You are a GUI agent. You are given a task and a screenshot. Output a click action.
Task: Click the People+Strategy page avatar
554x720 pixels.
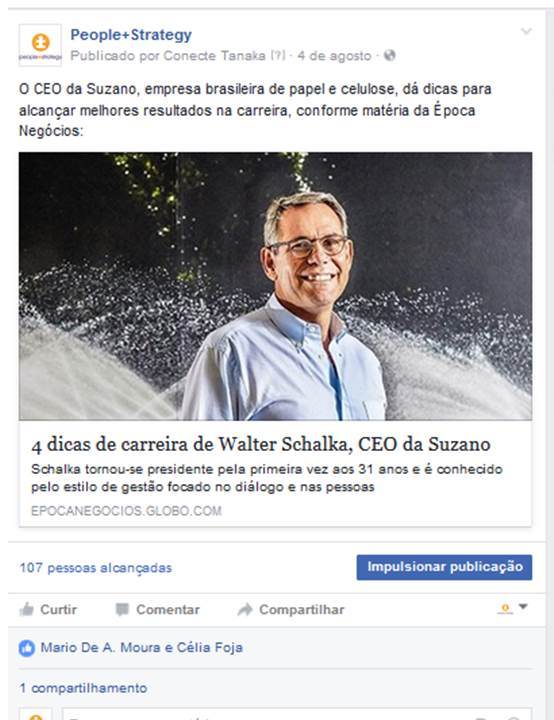pyautogui.click(x=40, y=45)
